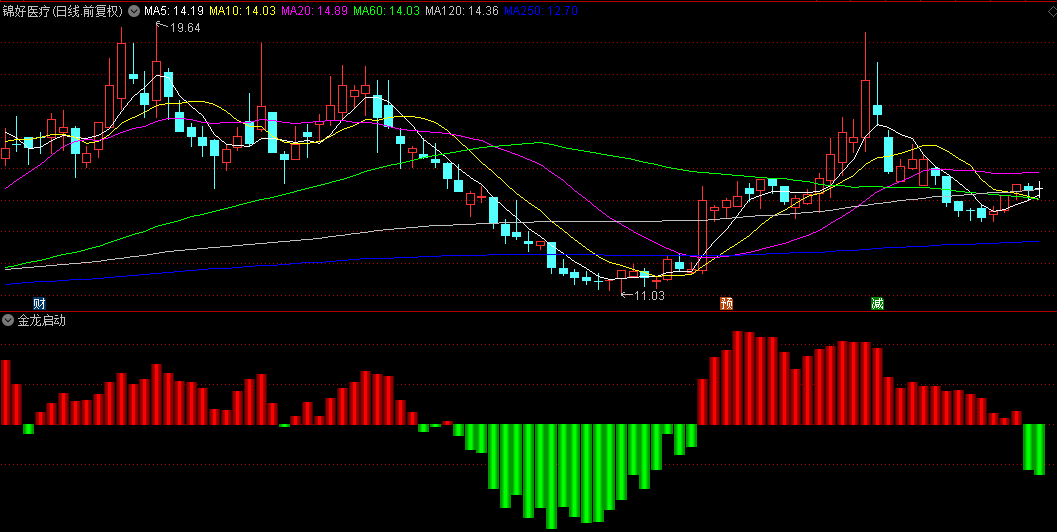Select the 锦好医疗(日线.前复权) chart title
This screenshot has width=1057, height=532.
63,11
